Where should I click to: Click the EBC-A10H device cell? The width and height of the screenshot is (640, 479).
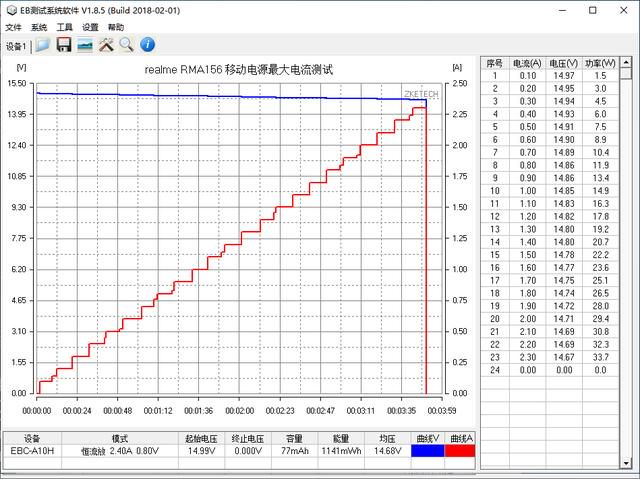32,451
